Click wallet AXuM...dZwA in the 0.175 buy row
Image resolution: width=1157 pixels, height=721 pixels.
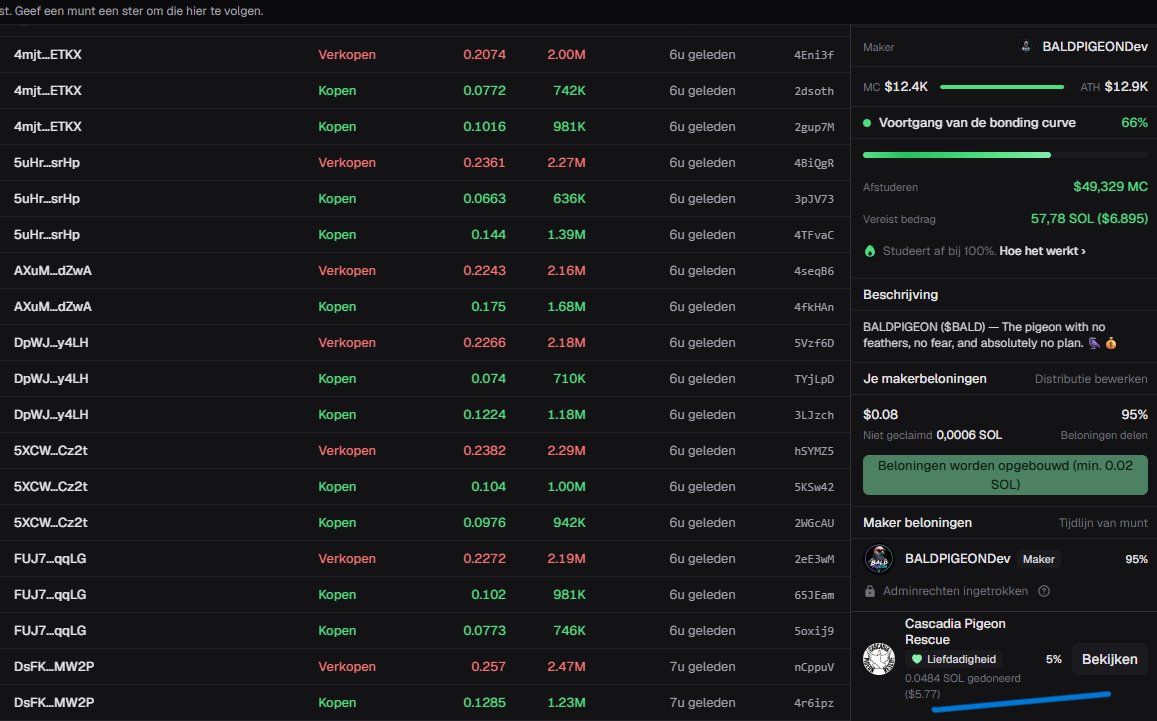[52, 306]
